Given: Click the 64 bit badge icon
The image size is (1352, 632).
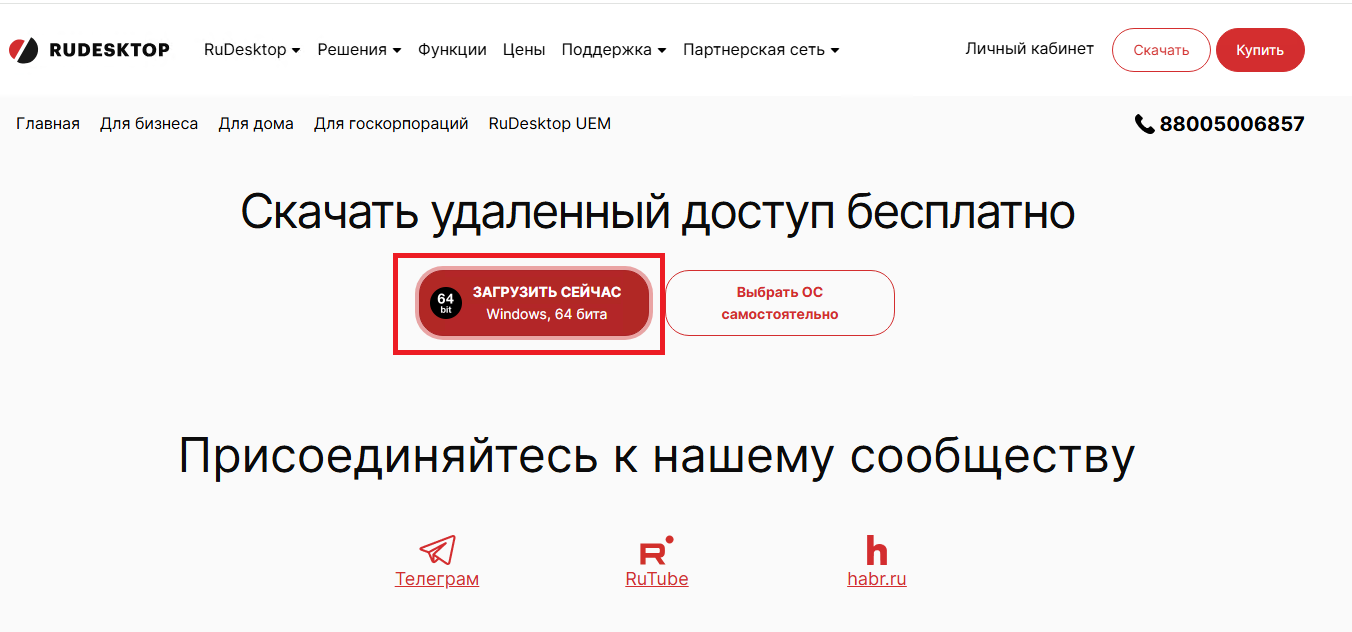Looking at the screenshot, I should coord(446,303).
